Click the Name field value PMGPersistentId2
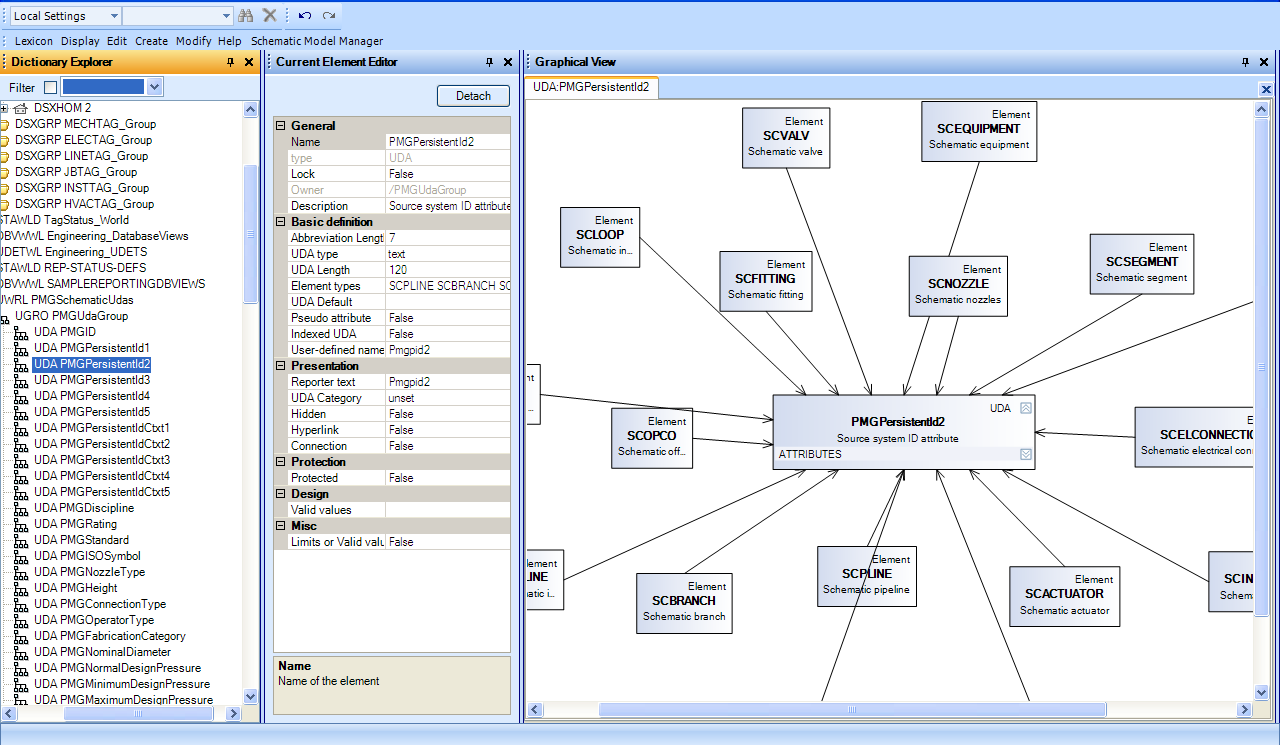Viewport: 1280px width, 745px height. coord(448,142)
